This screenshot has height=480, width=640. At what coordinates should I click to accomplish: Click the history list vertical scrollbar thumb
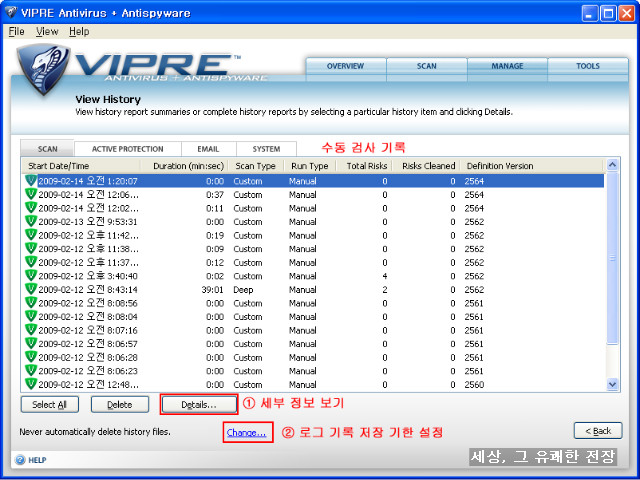click(612, 258)
